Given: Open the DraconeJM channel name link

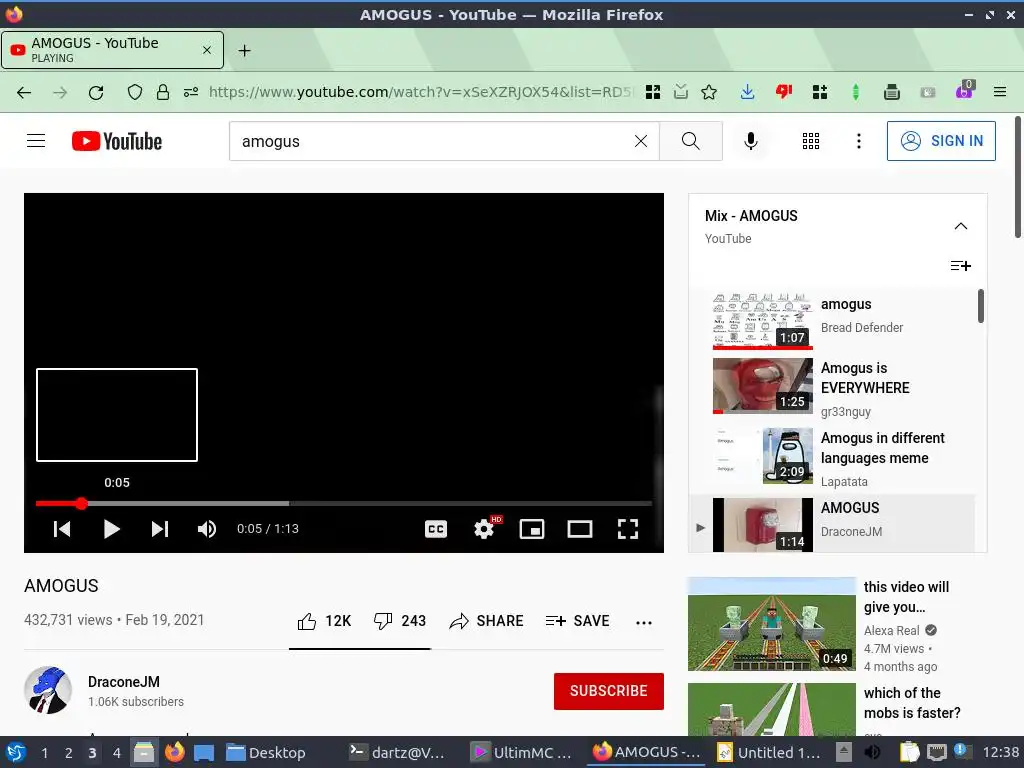Looking at the screenshot, I should pos(124,682).
